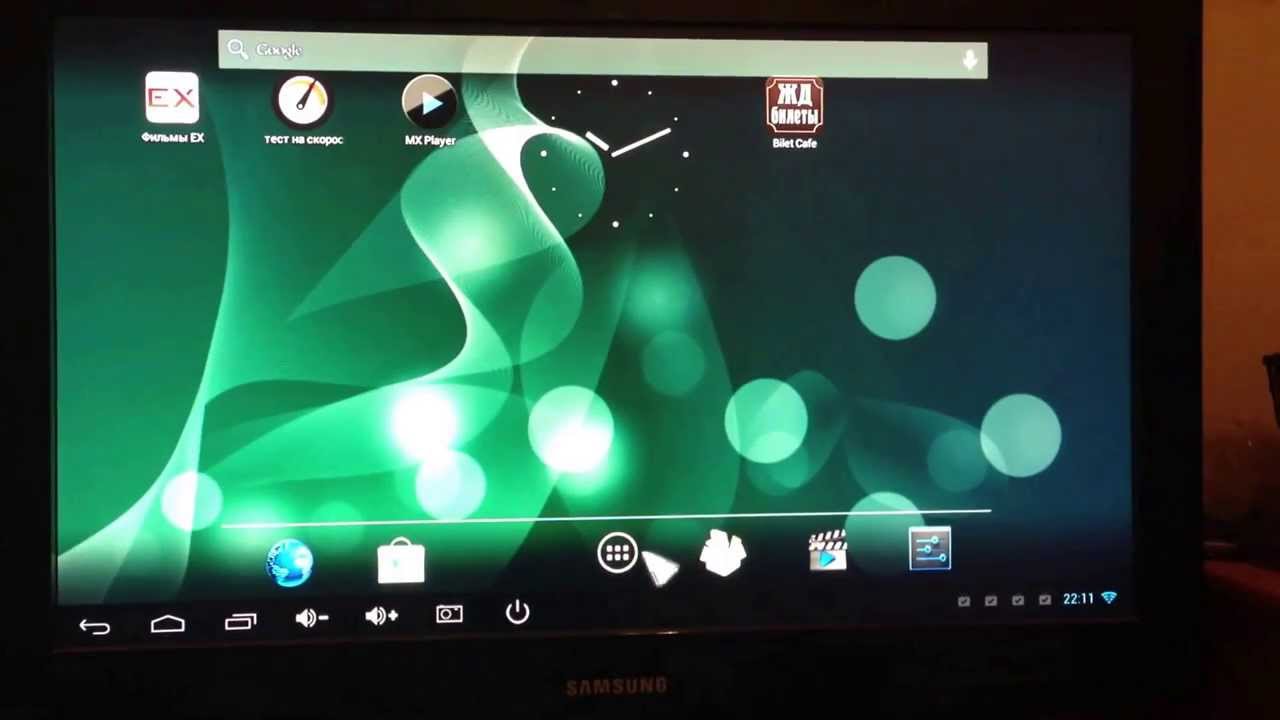This screenshot has width=1280, height=720.
Task: Open the all apps drawer grid
Action: [x=617, y=553]
